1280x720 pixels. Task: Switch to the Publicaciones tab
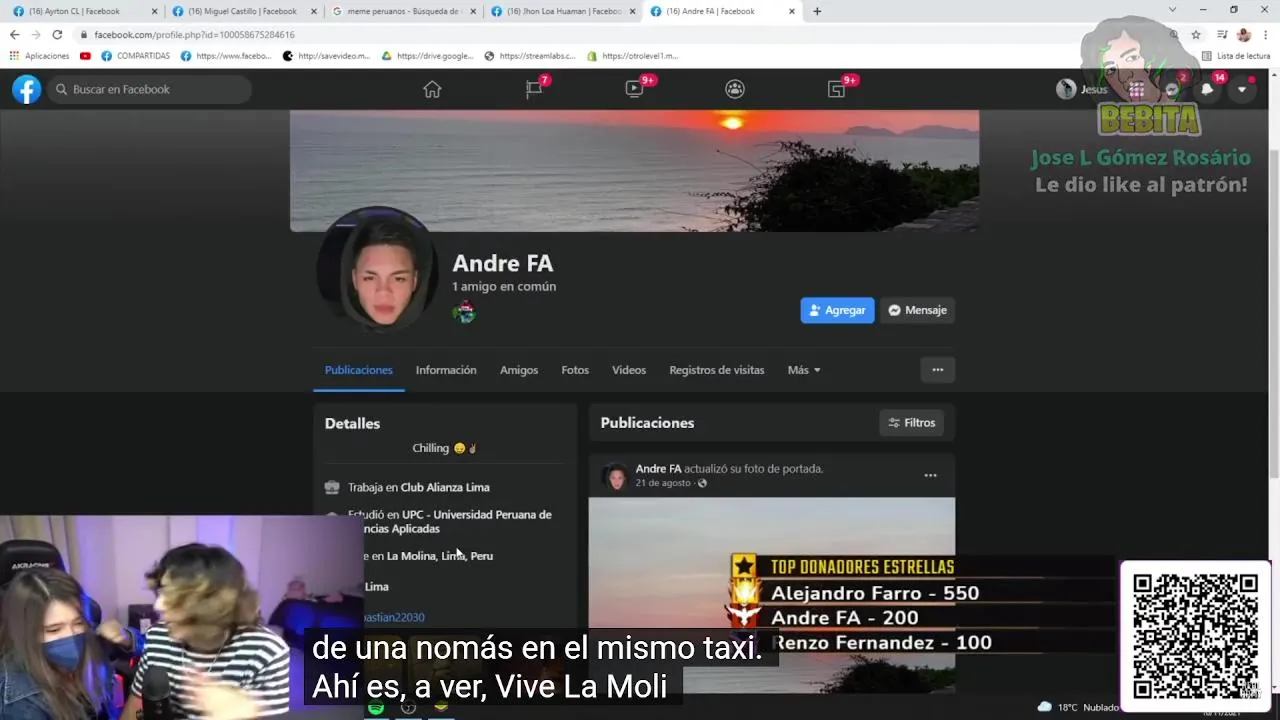click(358, 370)
